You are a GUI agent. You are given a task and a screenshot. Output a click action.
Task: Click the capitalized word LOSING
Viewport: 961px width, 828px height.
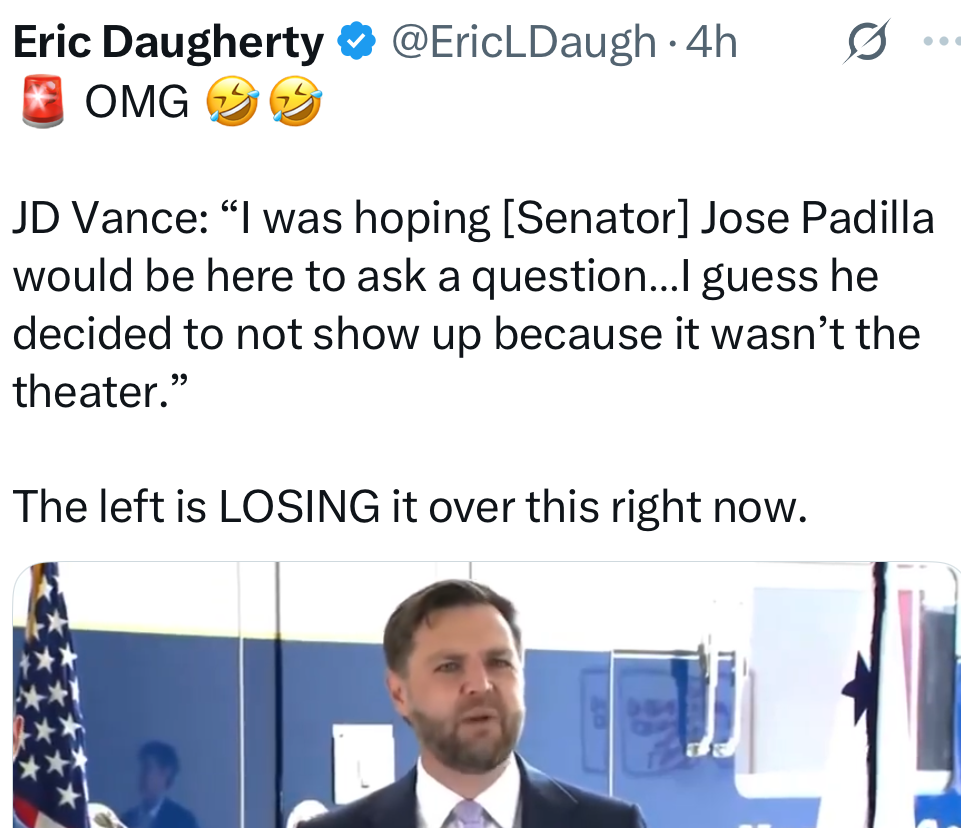(298, 506)
